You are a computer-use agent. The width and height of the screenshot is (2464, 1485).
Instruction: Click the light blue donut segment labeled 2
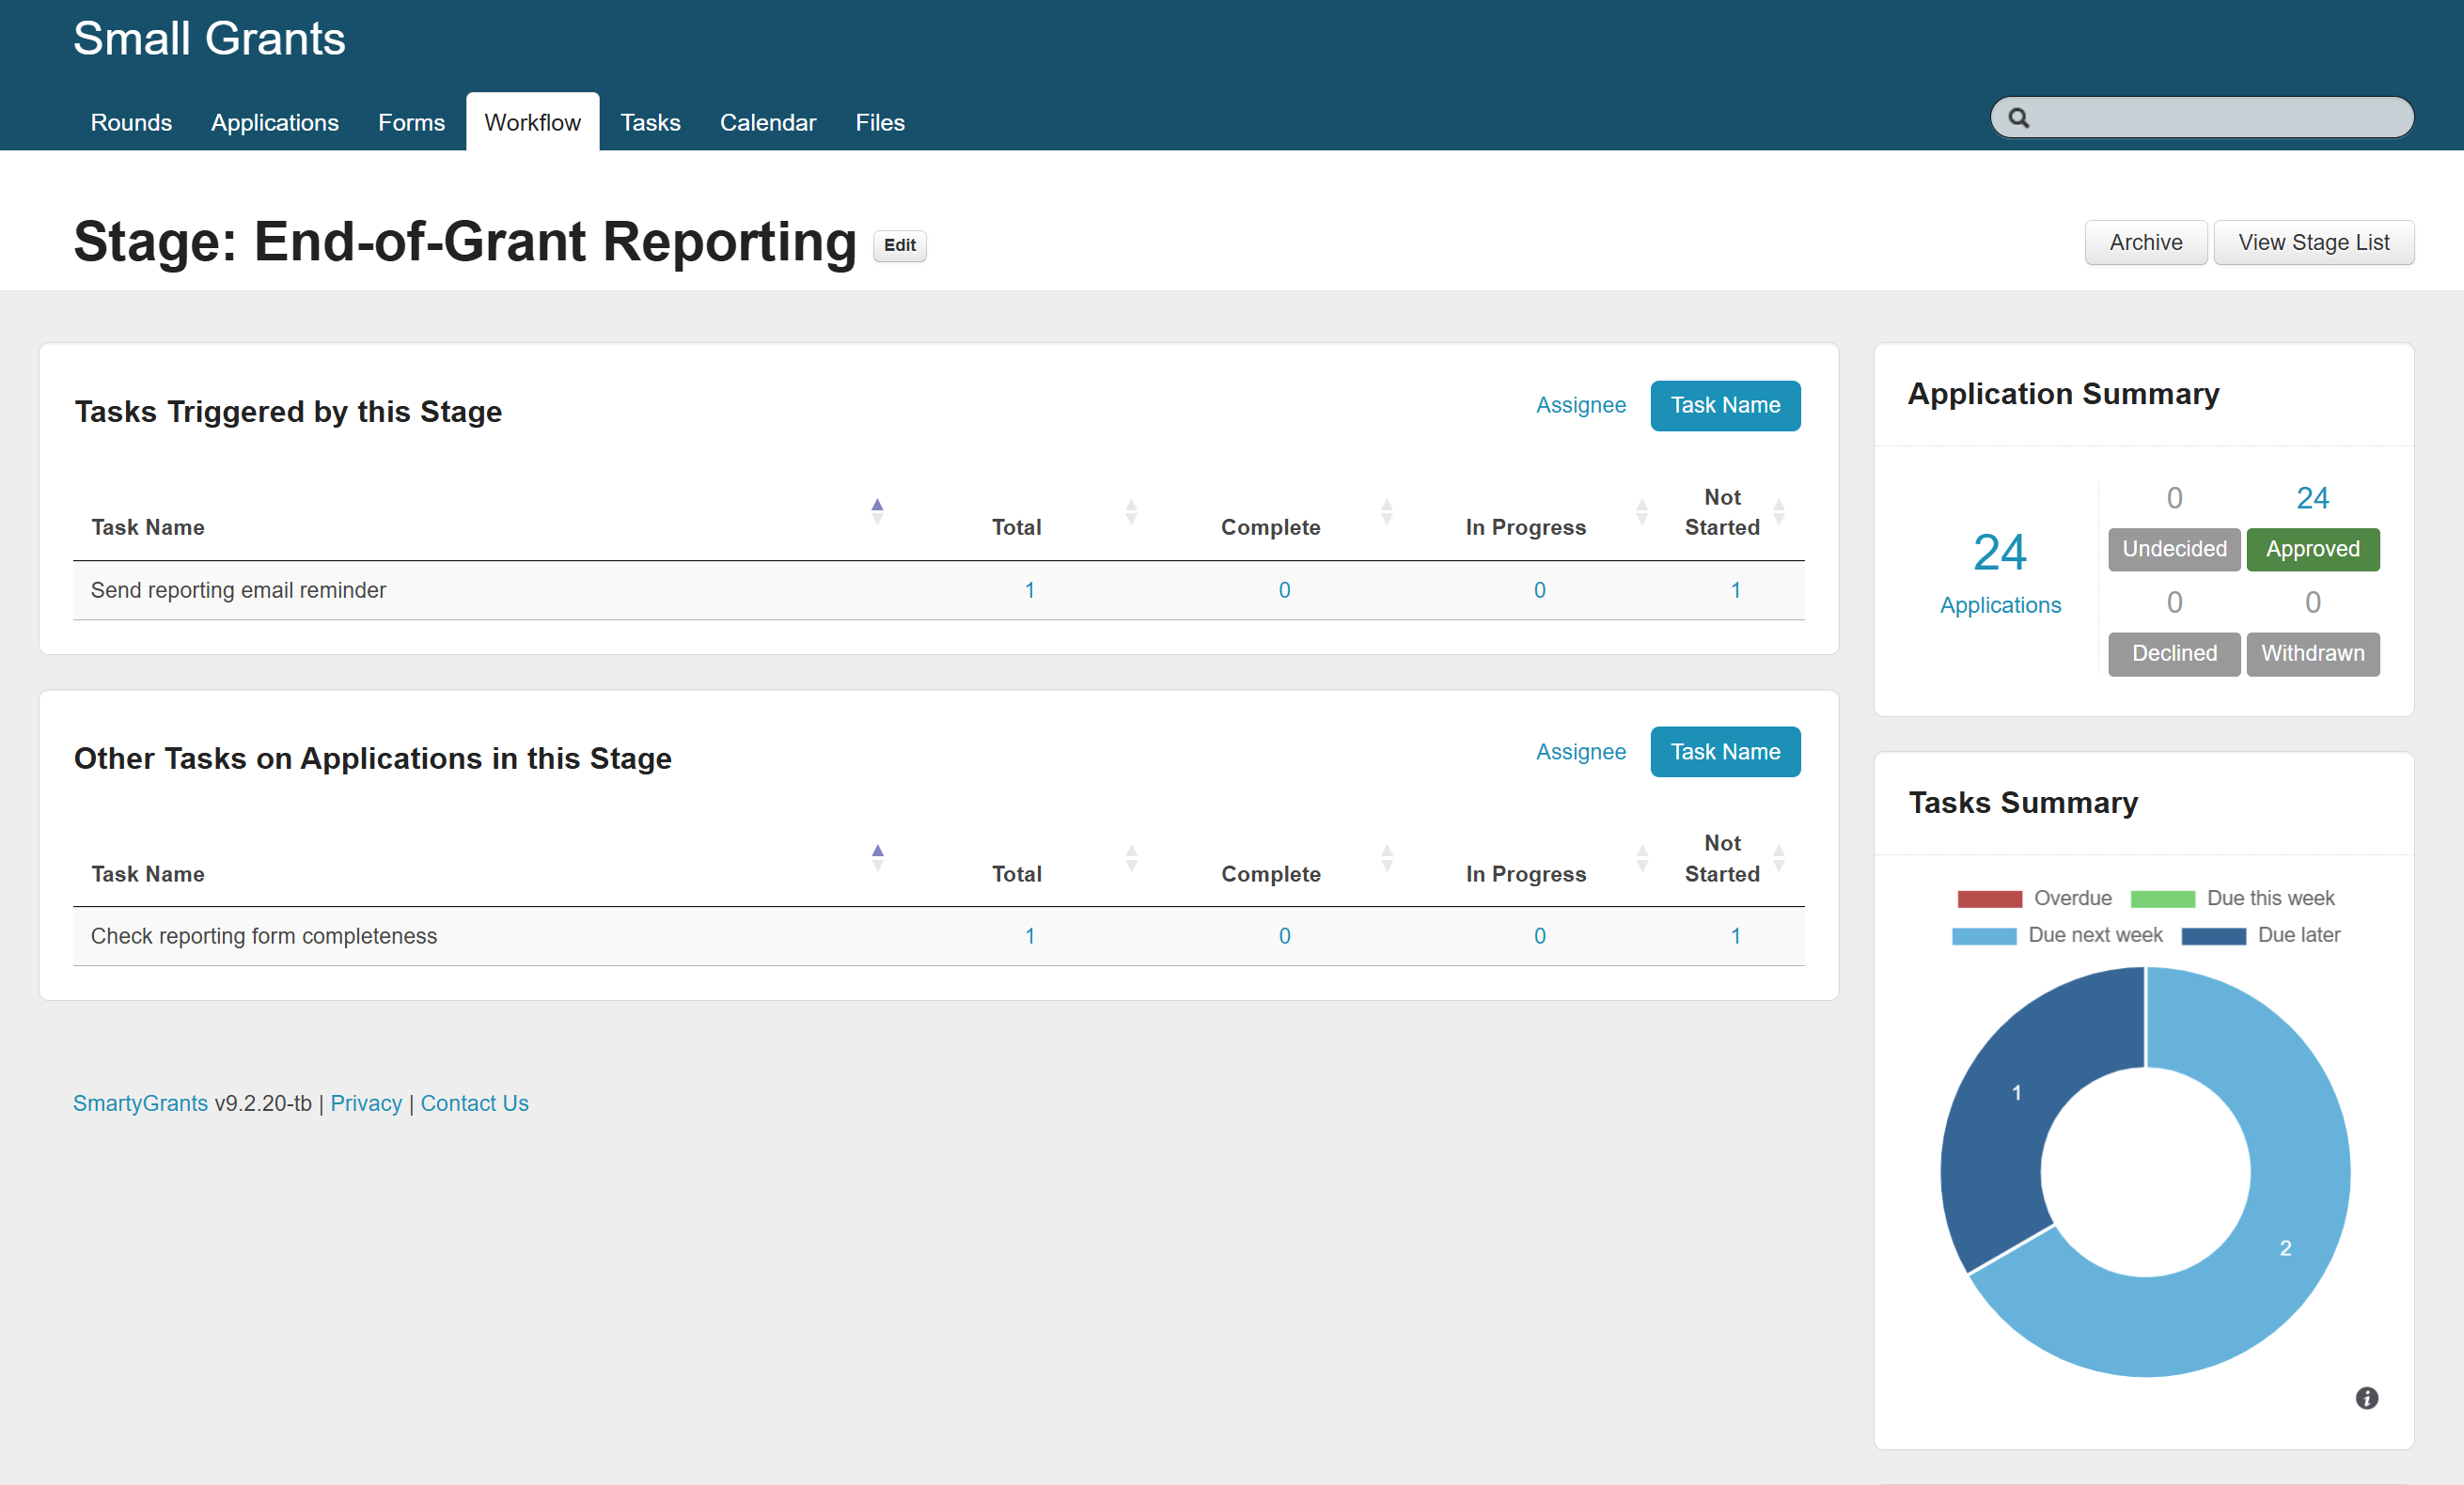tap(2284, 1249)
